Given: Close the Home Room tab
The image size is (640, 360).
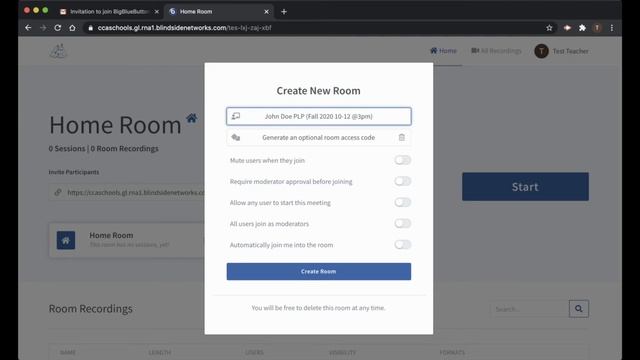Looking at the screenshot, I should (266, 11).
